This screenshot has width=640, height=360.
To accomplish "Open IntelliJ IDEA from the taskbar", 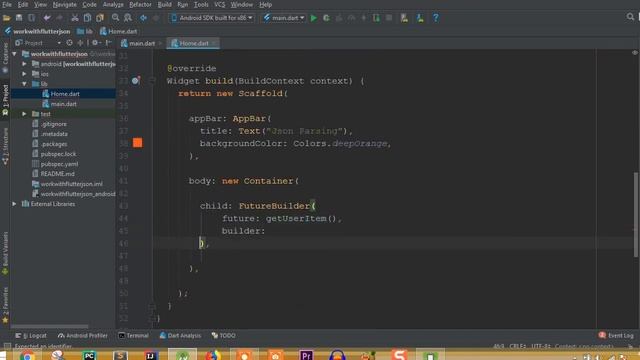I will [x=151, y=356].
